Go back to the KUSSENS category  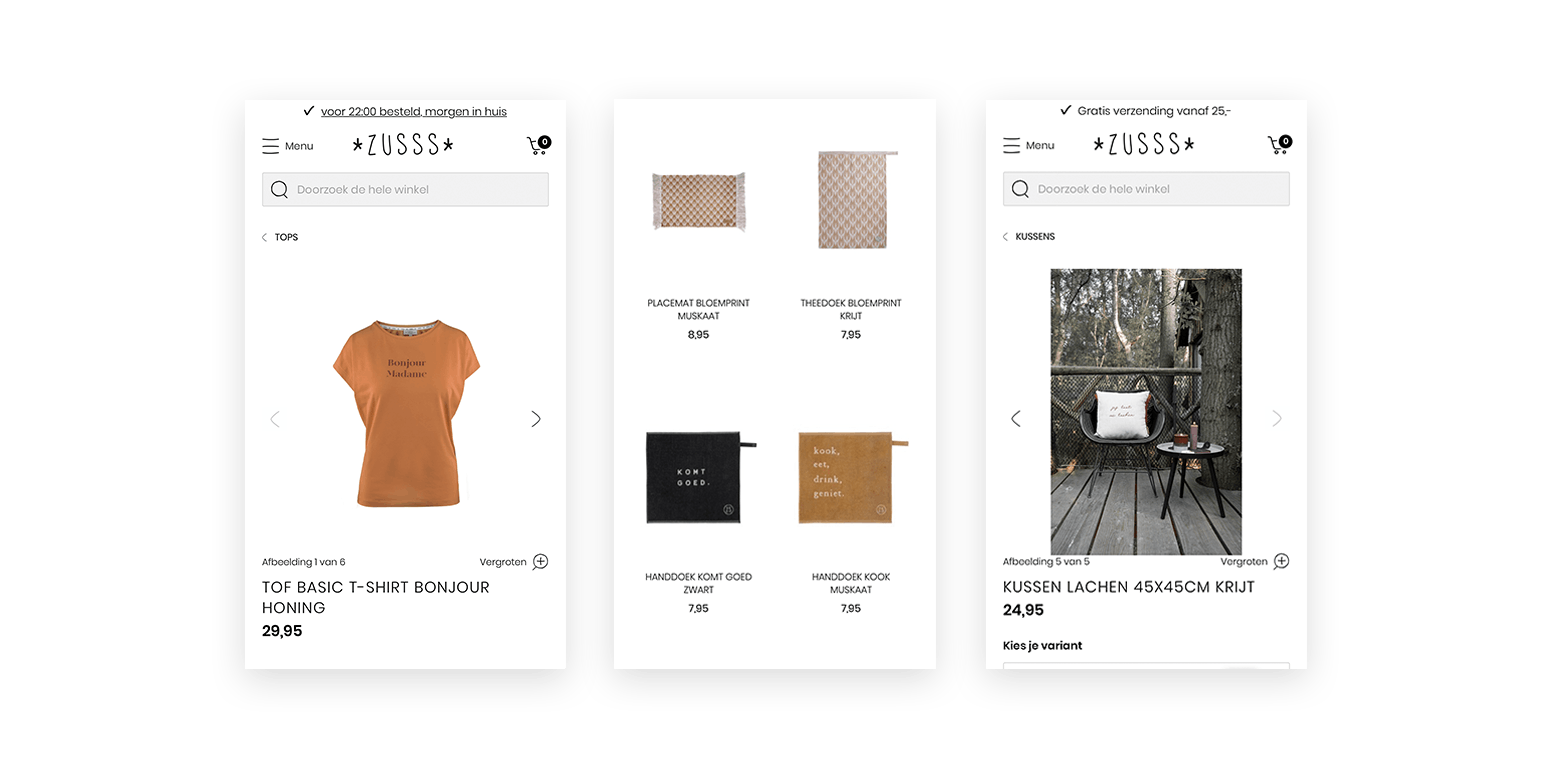(x=1029, y=237)
